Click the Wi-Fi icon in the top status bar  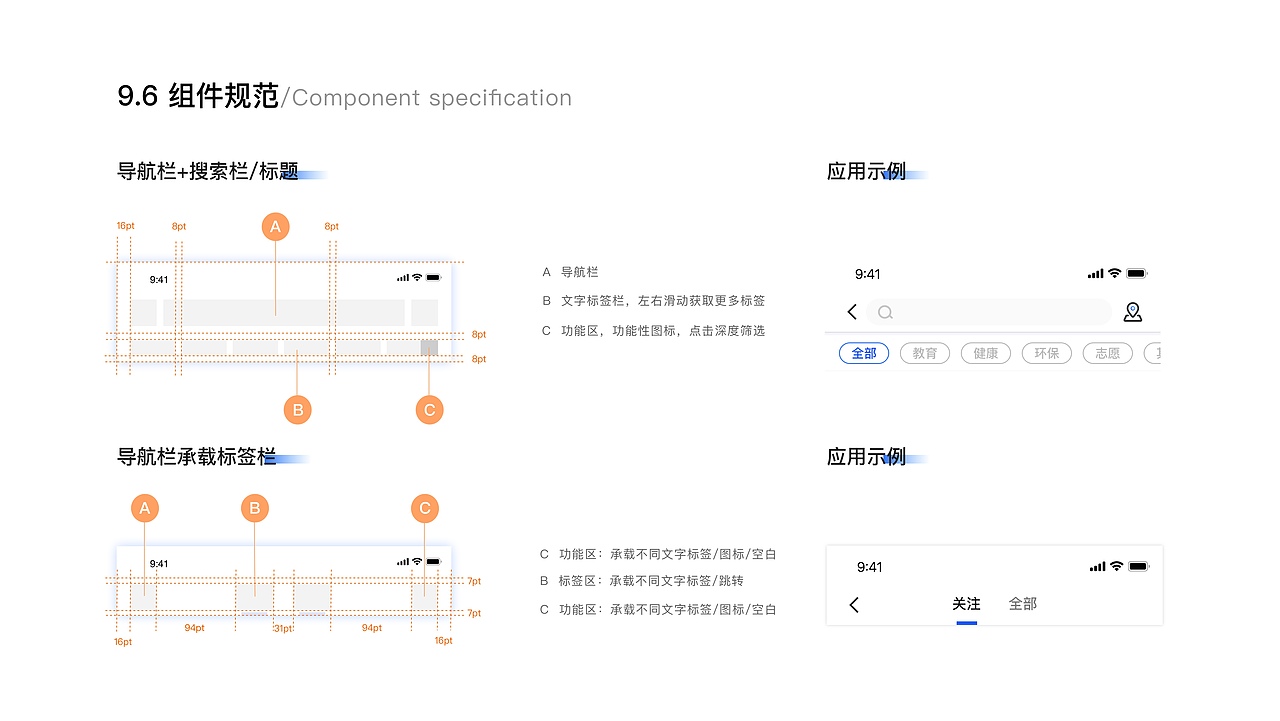tap(1113, 273)
